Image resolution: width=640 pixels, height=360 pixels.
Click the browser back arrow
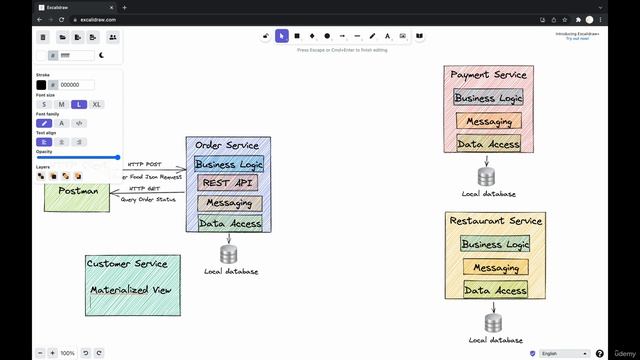point(40,20)
